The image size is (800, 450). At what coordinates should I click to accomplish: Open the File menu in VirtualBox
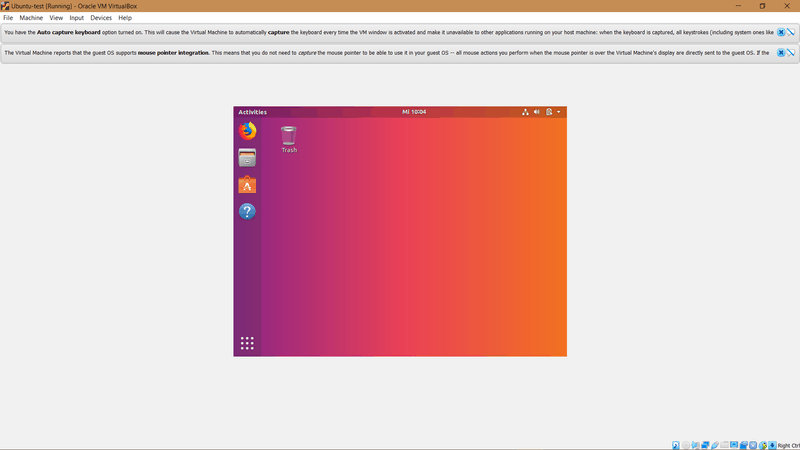(8, 18)
